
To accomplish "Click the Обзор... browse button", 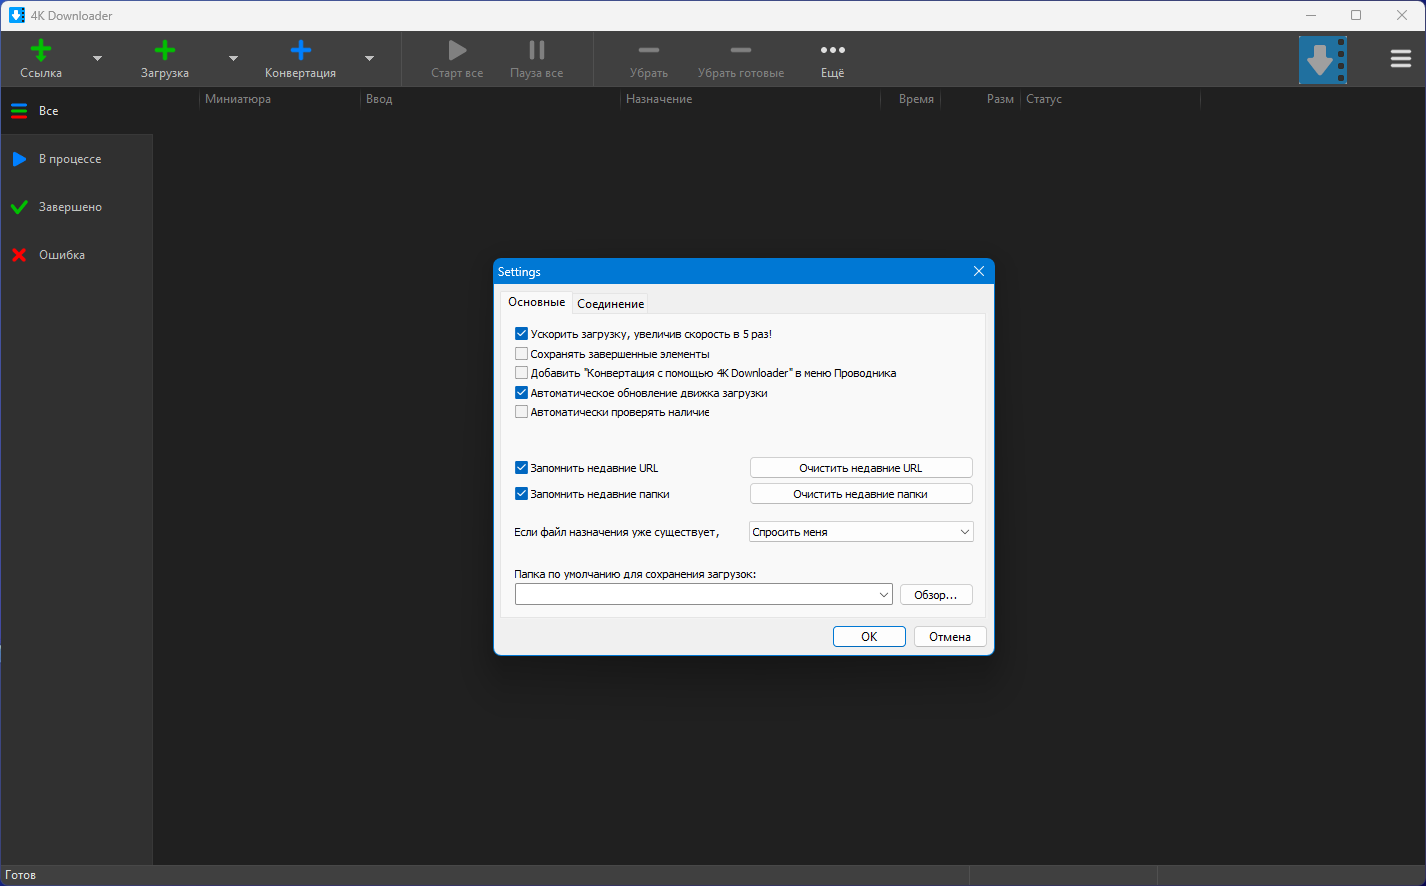I will pyautogui.click(x=935, y=595).
